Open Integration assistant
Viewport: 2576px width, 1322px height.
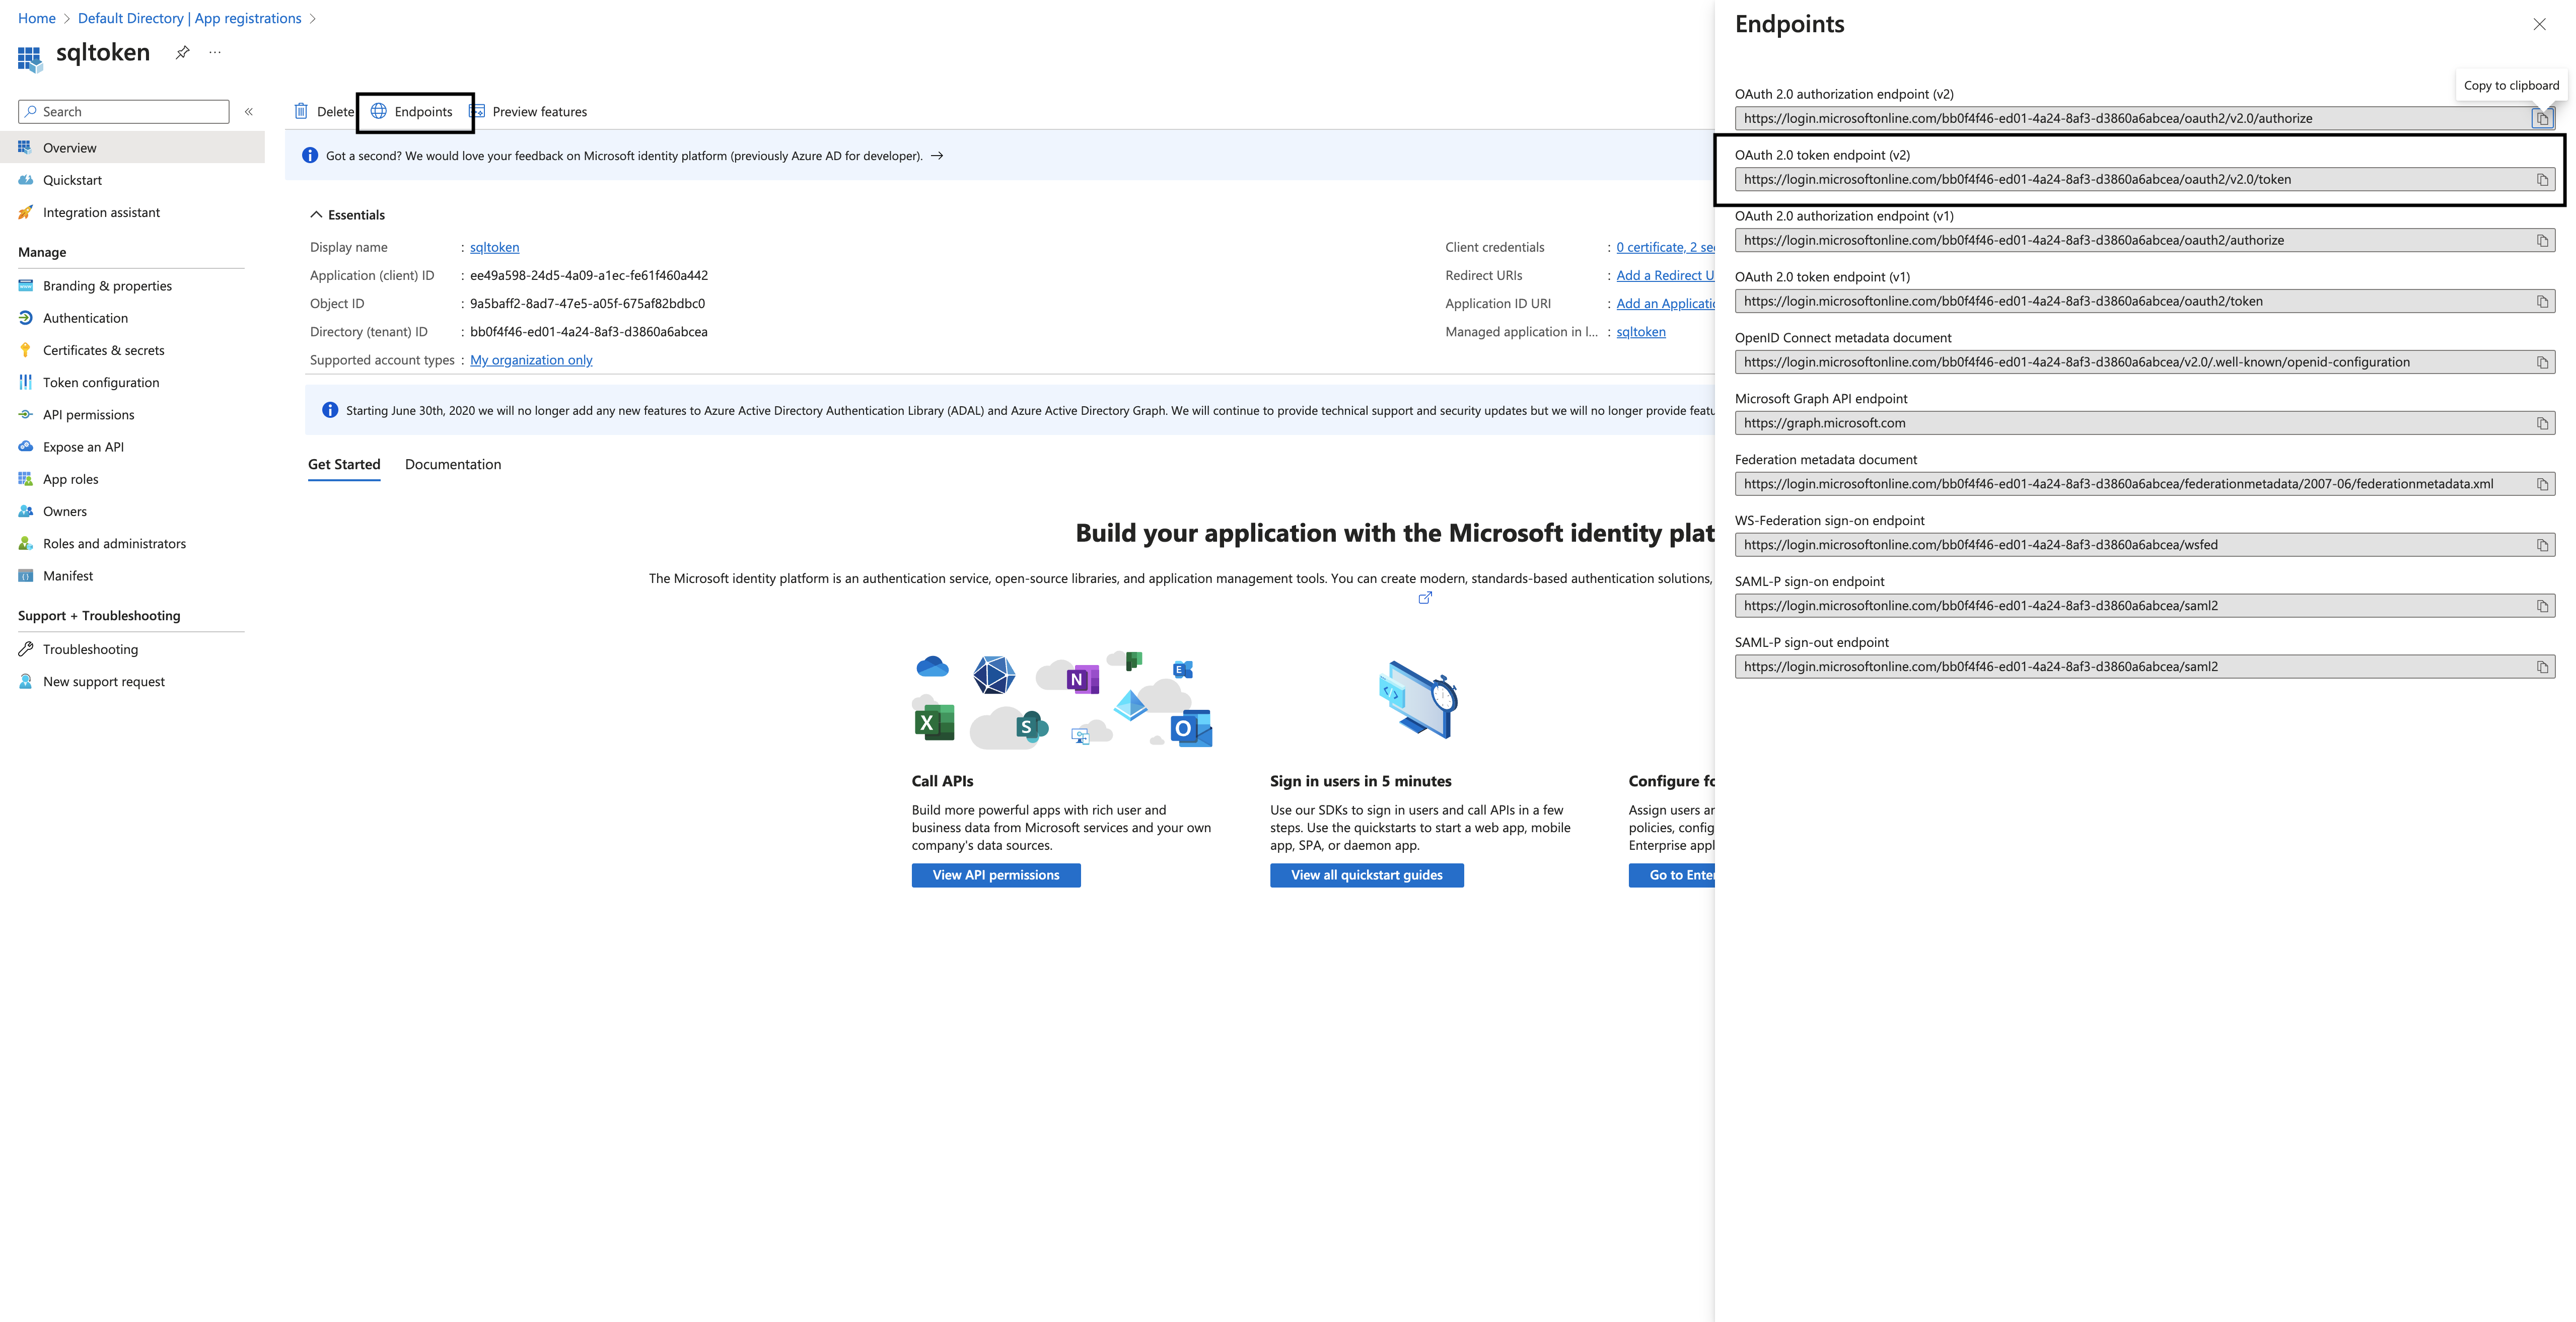tap(101, 212)
